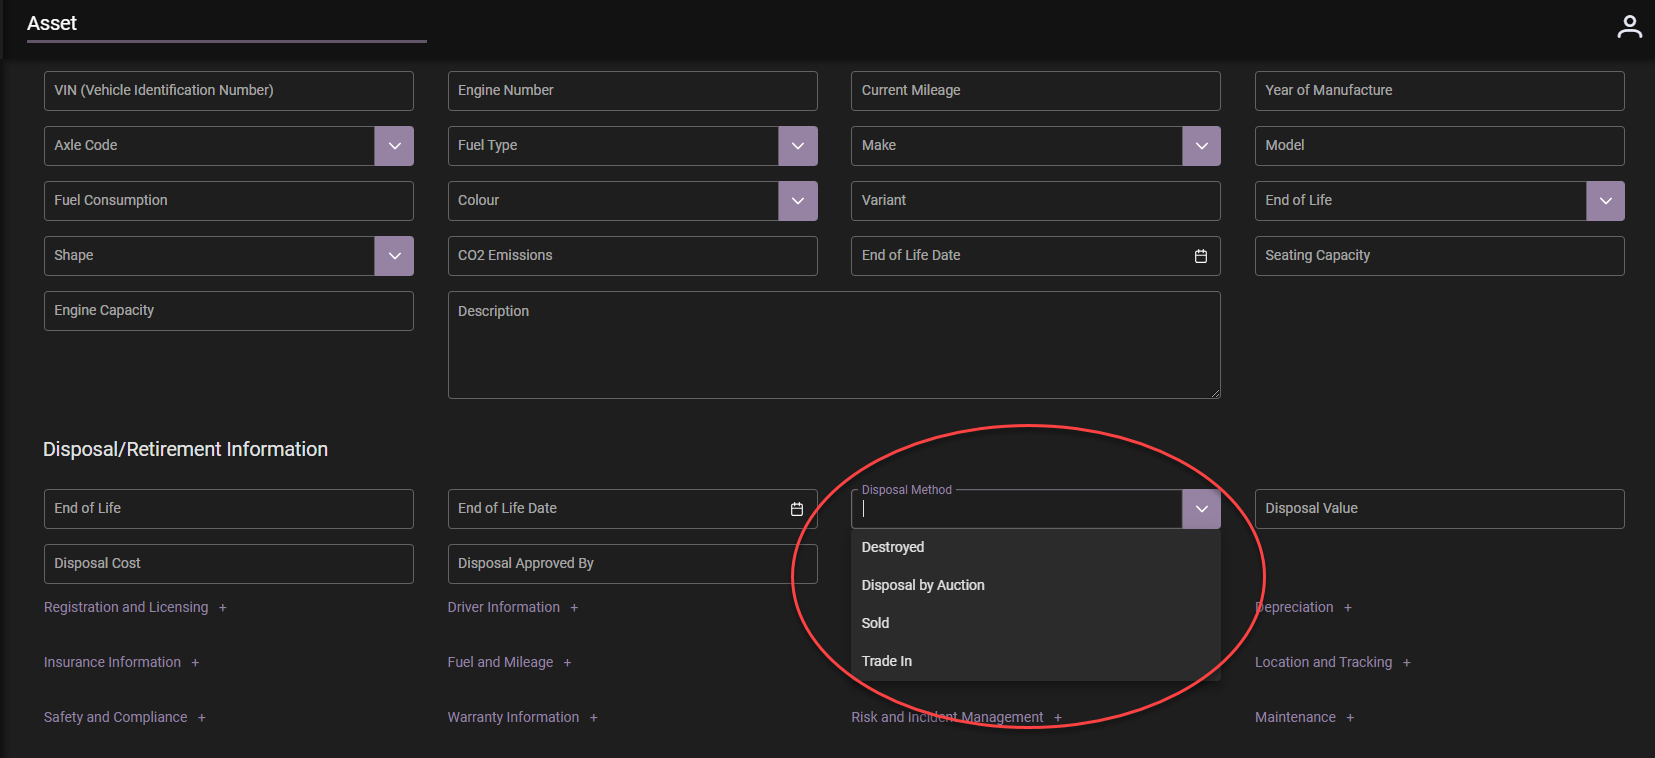Expand Fuel and Mileage plus icon
This screenshot has height=758, width=1655.
click(x=567, y=663)
